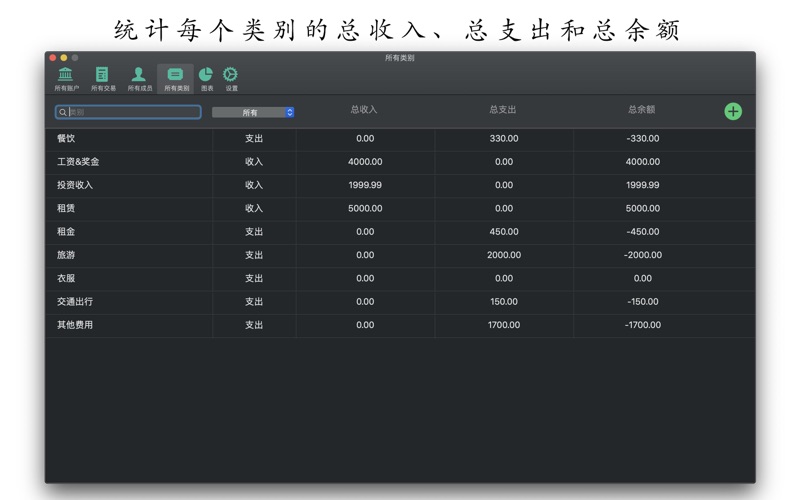The width and height of the screenshot is (800, 500).
Task: Click the search magnifier icon
Action: (x=62, y=112)
